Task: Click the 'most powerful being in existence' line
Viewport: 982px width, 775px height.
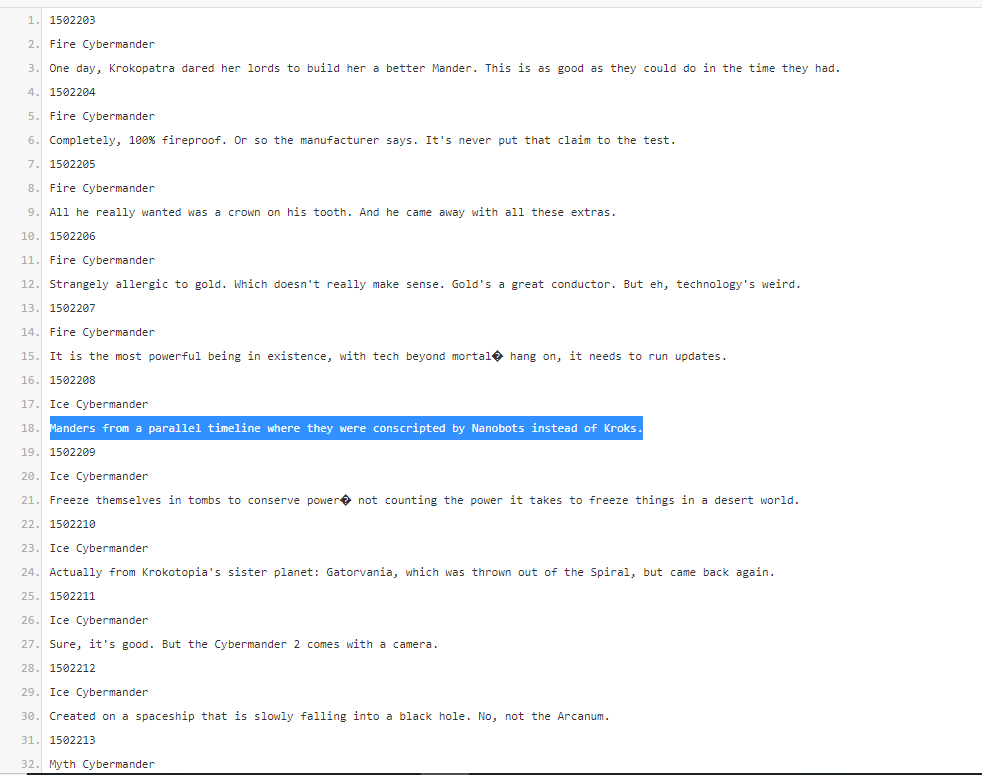Action: point(388,356)
